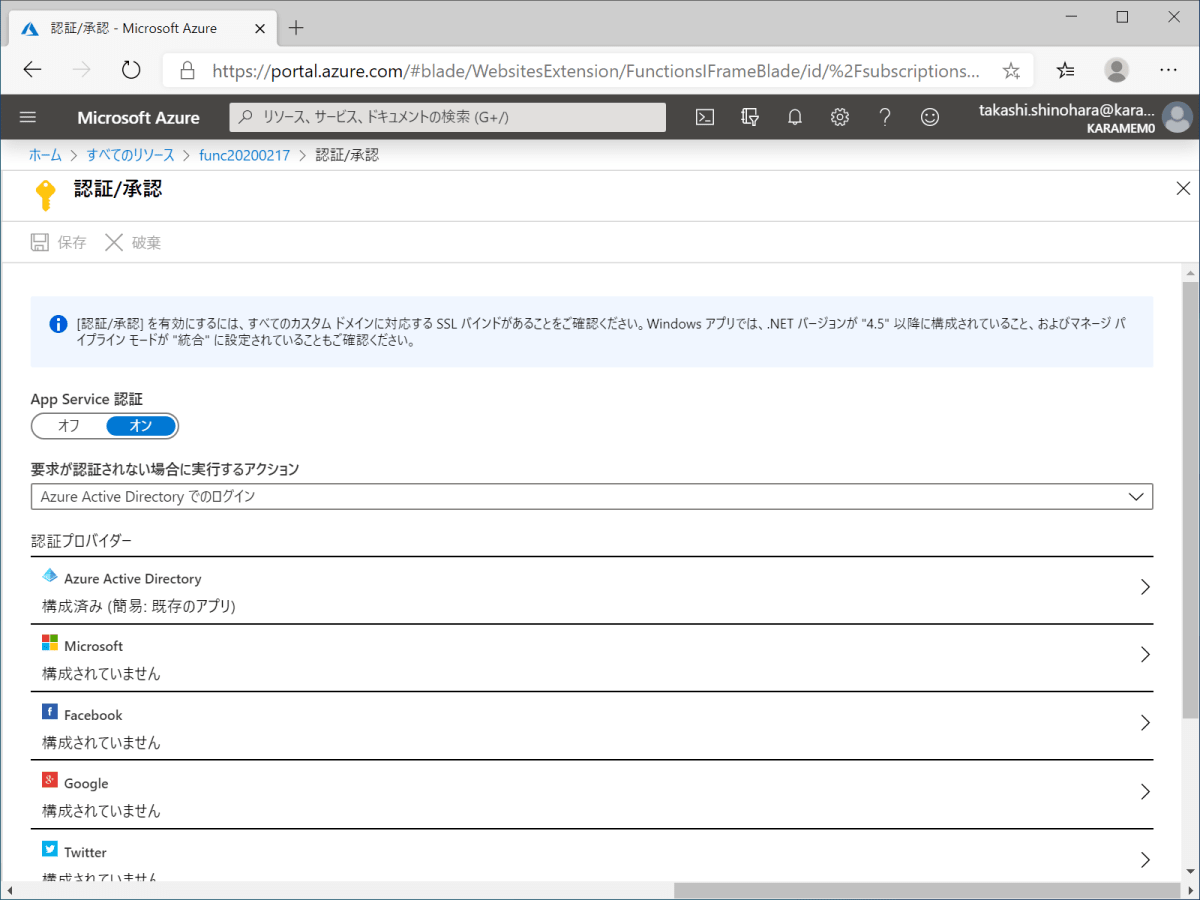Click the resource search box
The height and width of the screenshot is (900, 1200).
point(448,117)
